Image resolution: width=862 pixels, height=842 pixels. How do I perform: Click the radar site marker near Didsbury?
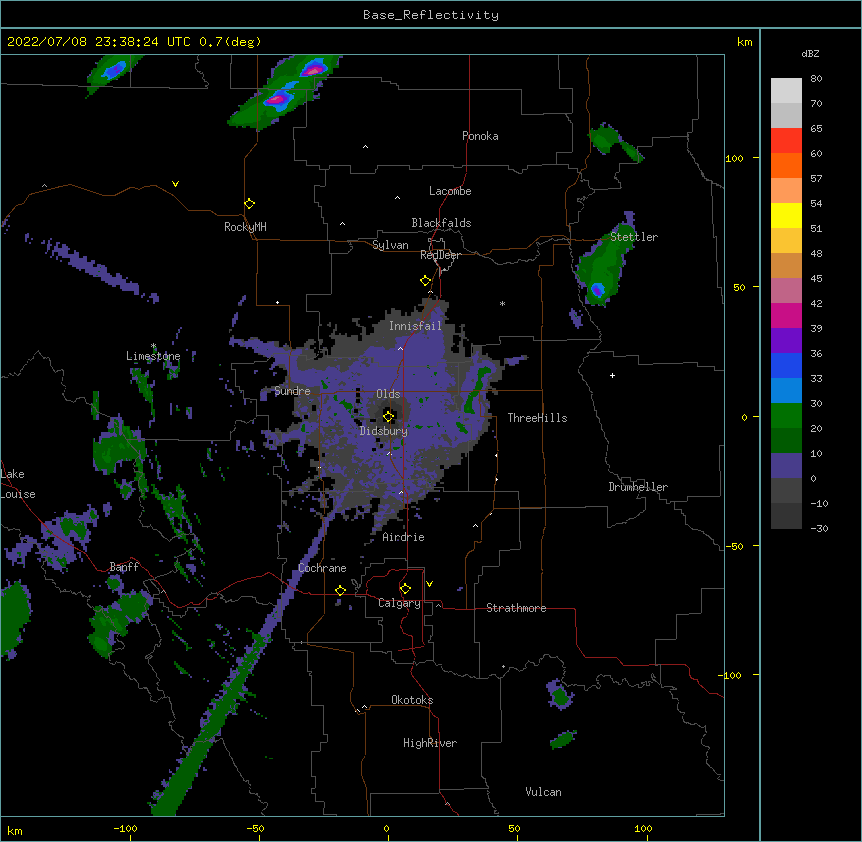click(388, 416)
